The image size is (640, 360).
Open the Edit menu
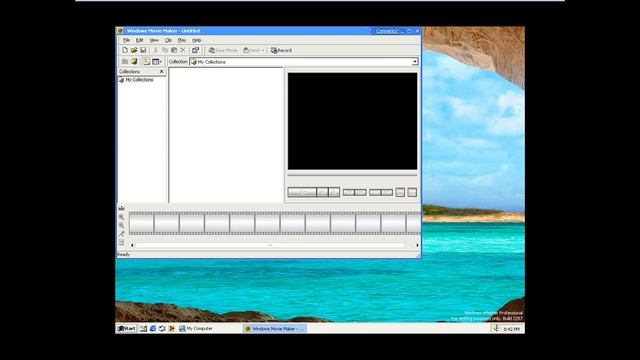pyautogui.click(x=140, y=40)
